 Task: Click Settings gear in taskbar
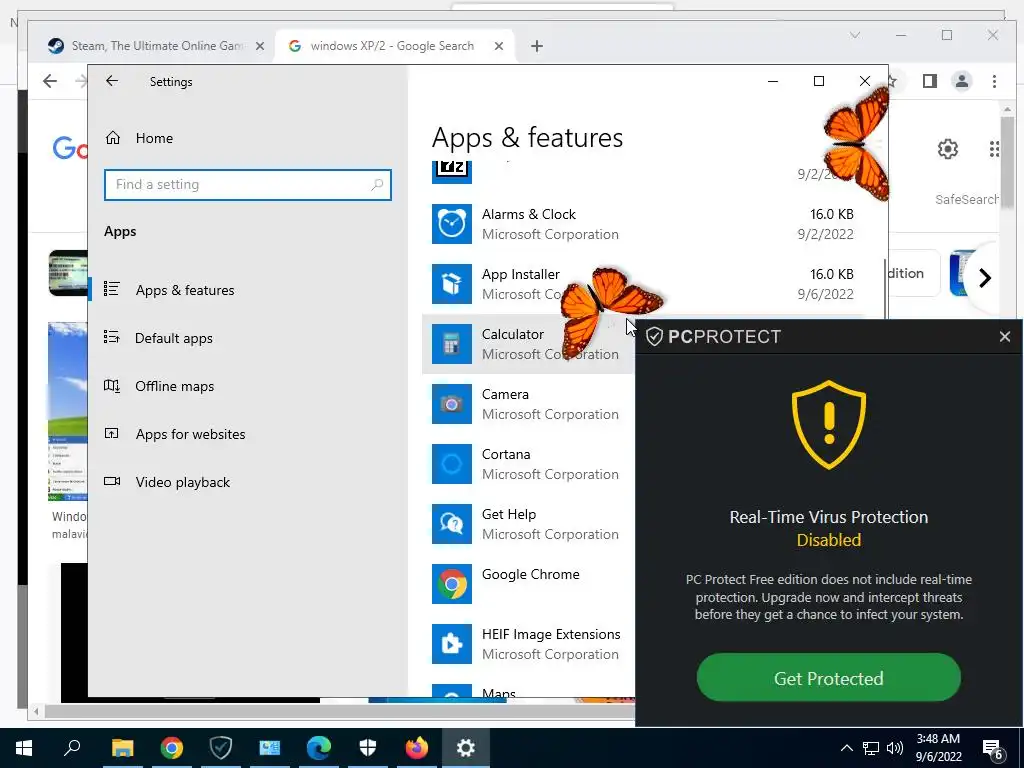coord(466,748)
